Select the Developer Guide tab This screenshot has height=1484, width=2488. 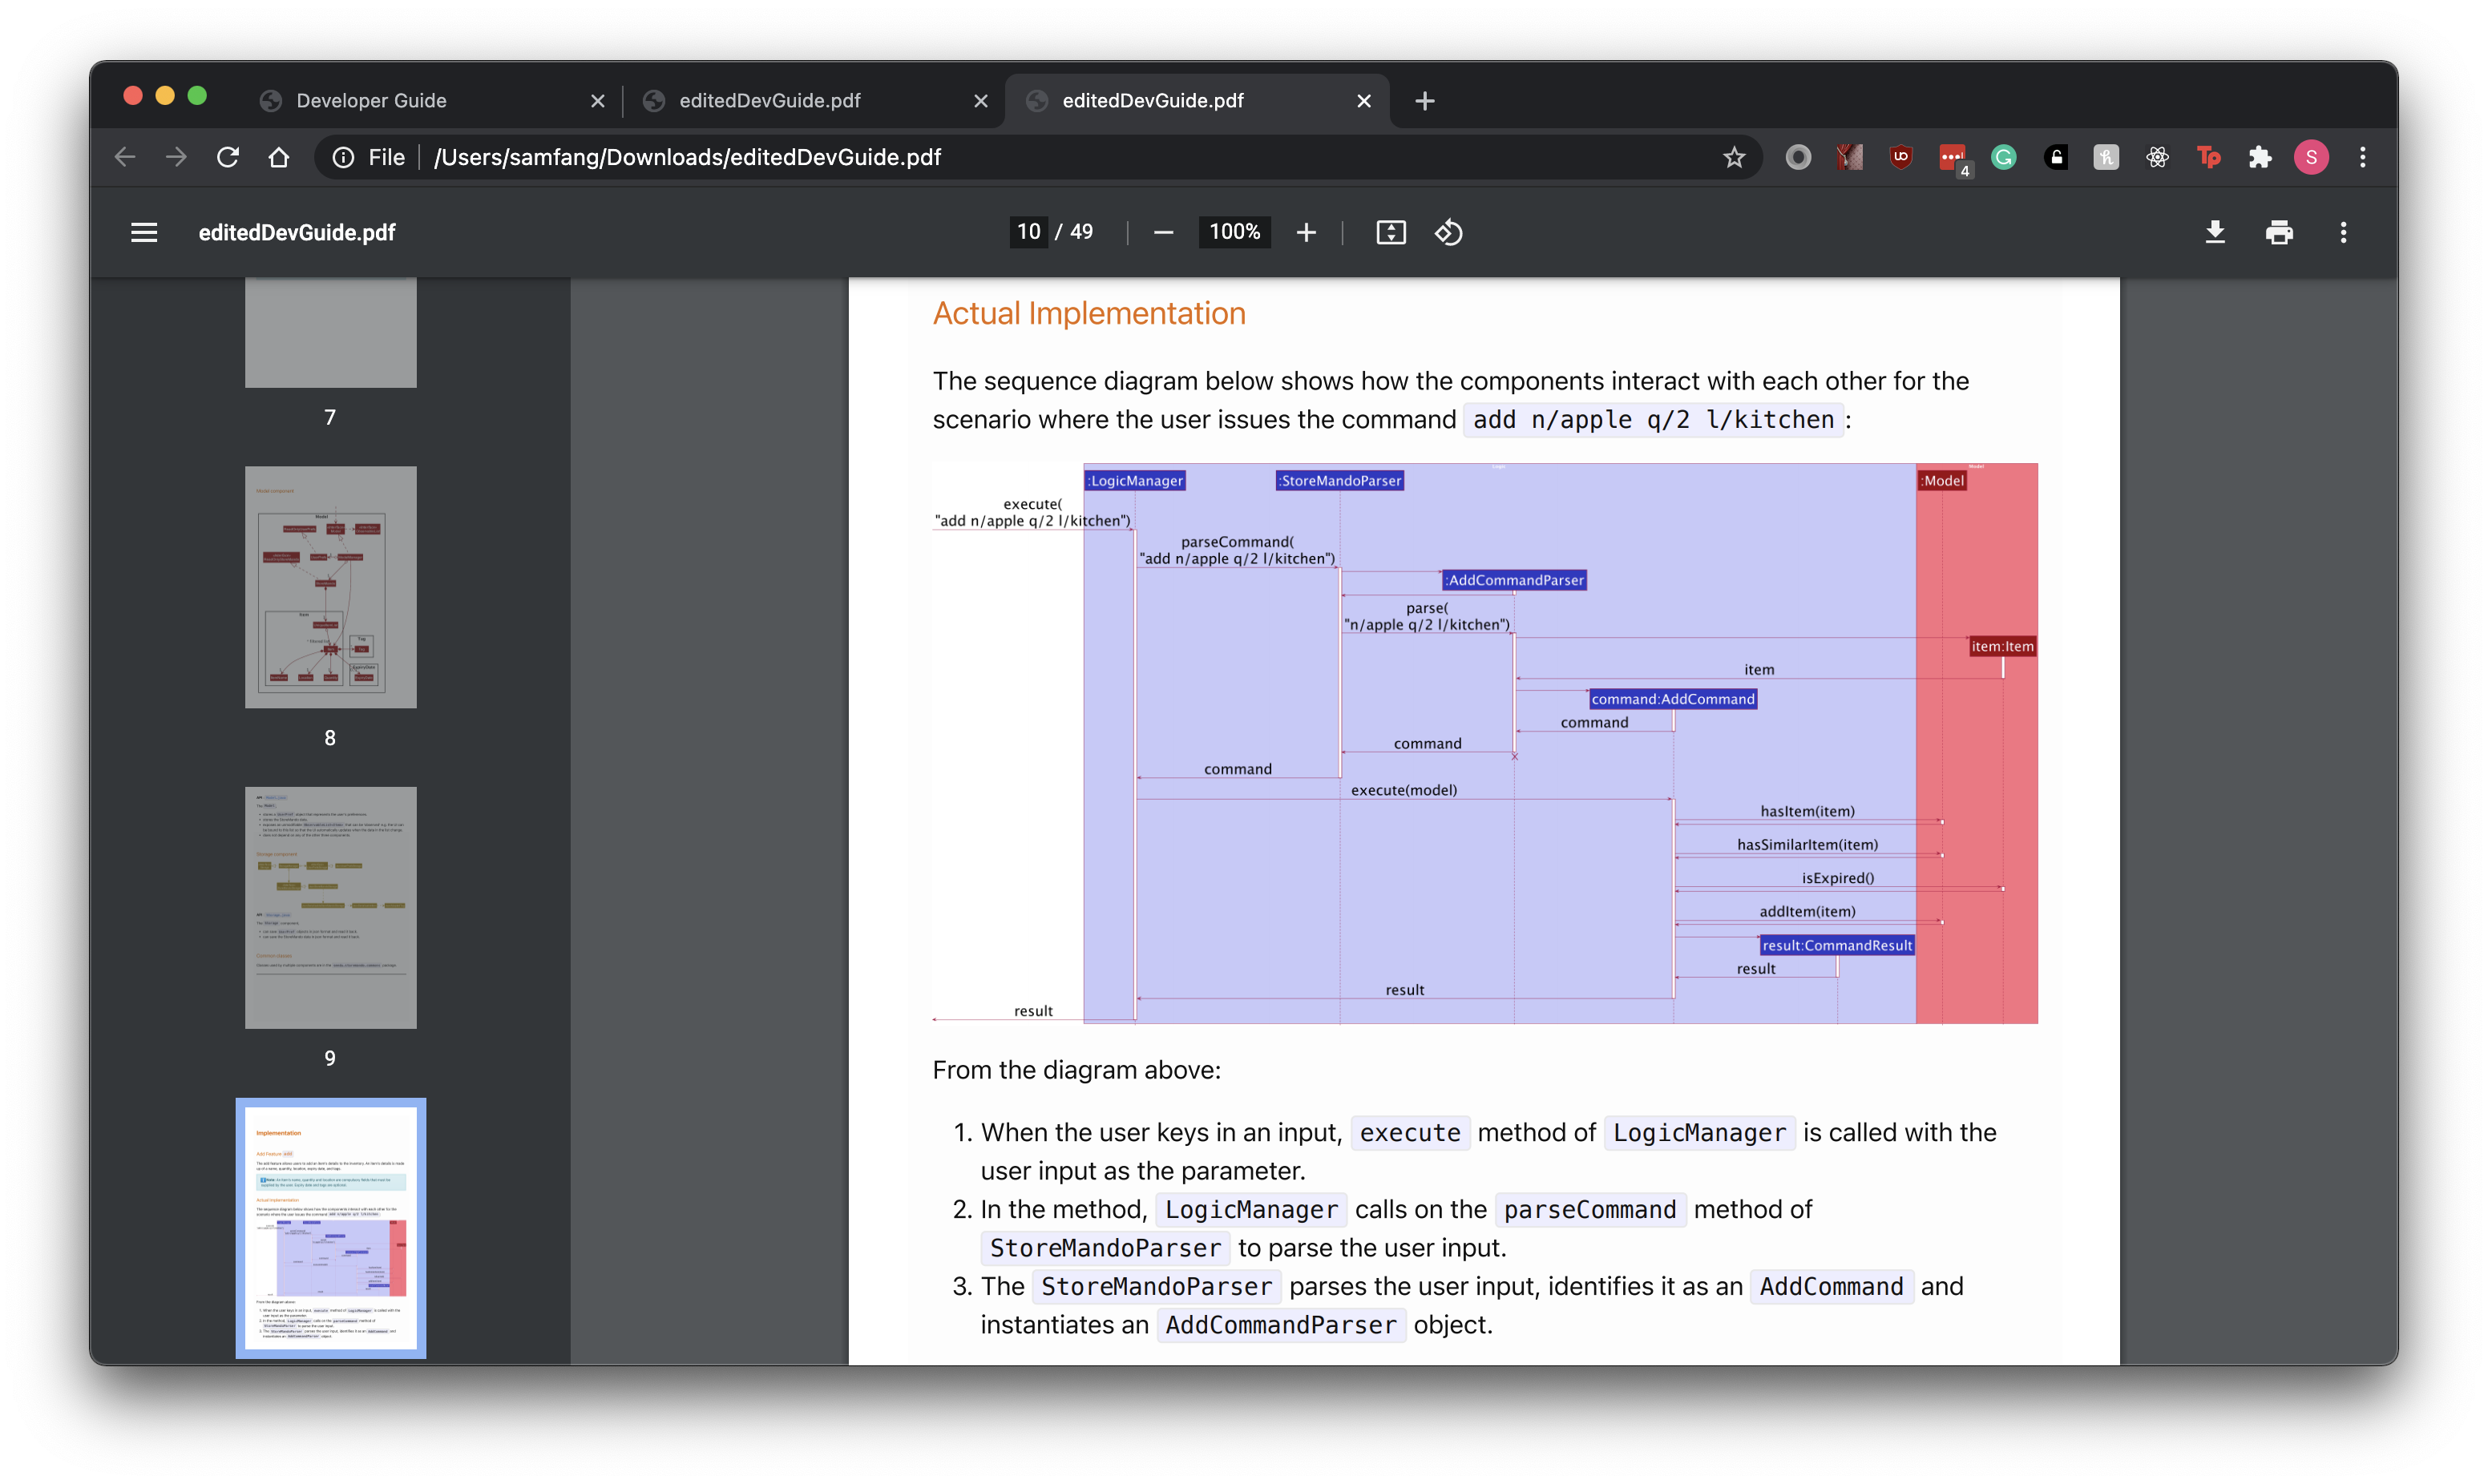pyautogui.click(x=373, y=99)
